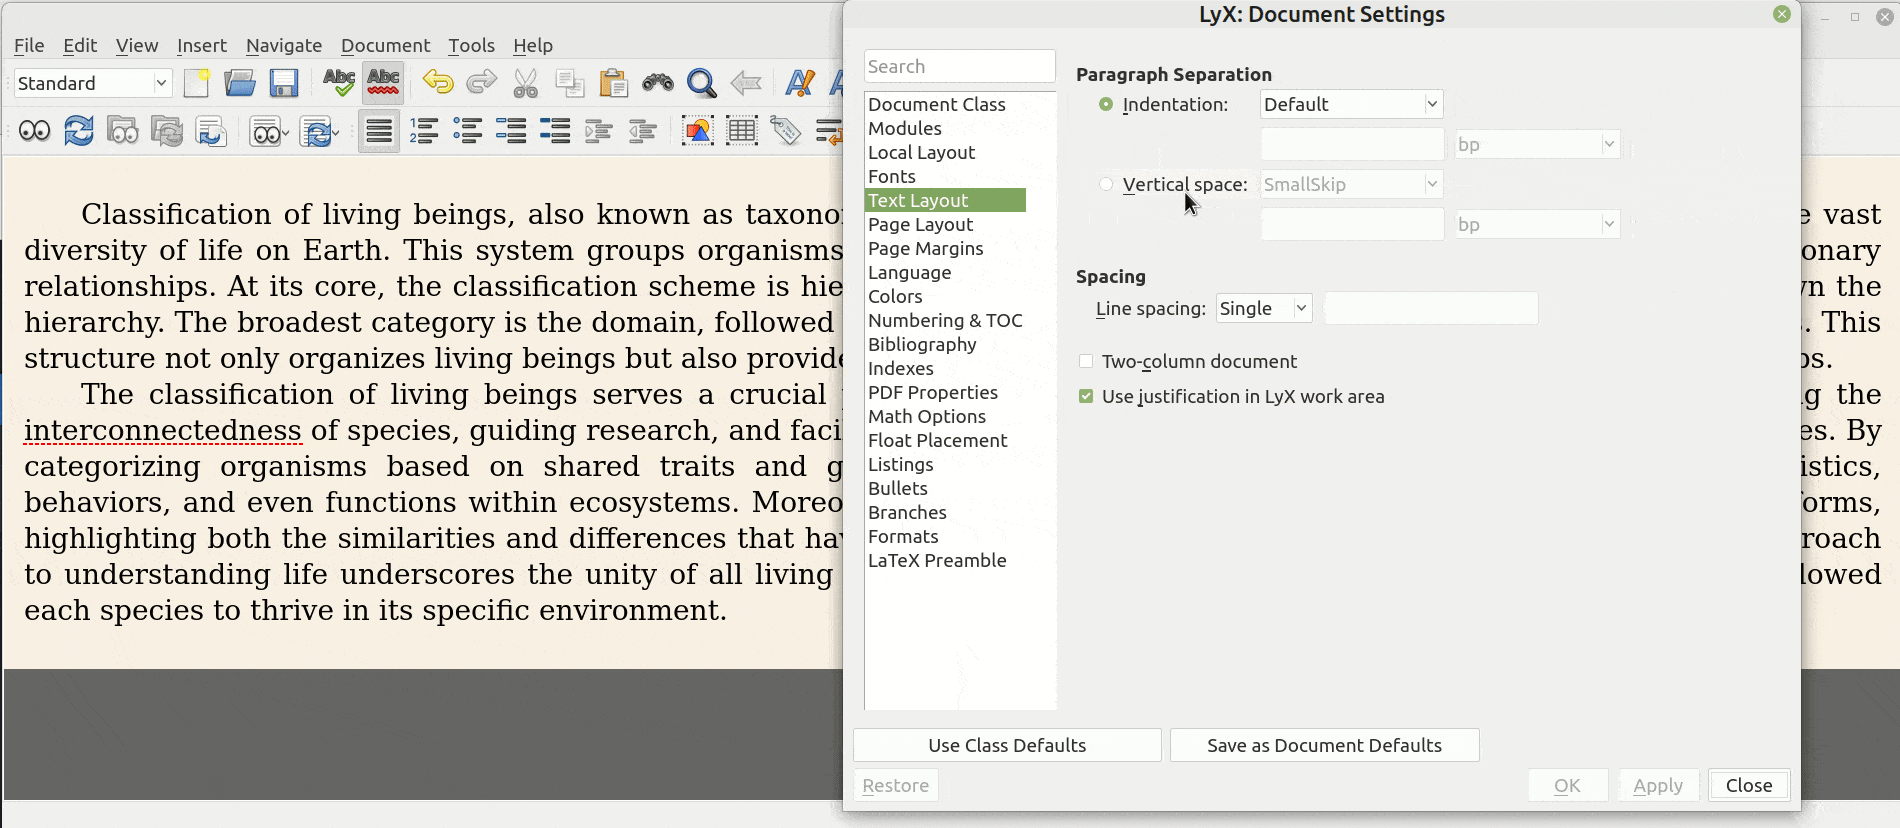Select Vertical space radio button
1900x828 pixels.
click(1106, 184)
